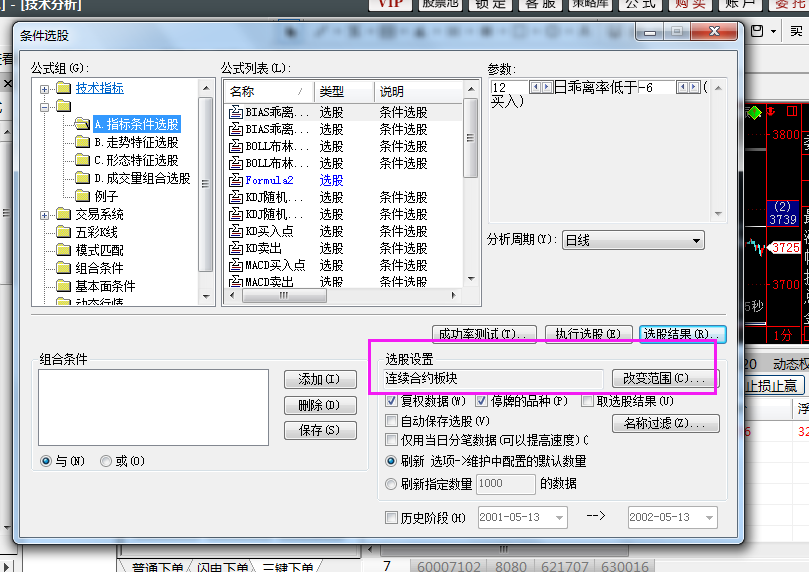Click the 执行选股 button
The height and width of the screenshot is (572, 809).
[x=589, y=334]
